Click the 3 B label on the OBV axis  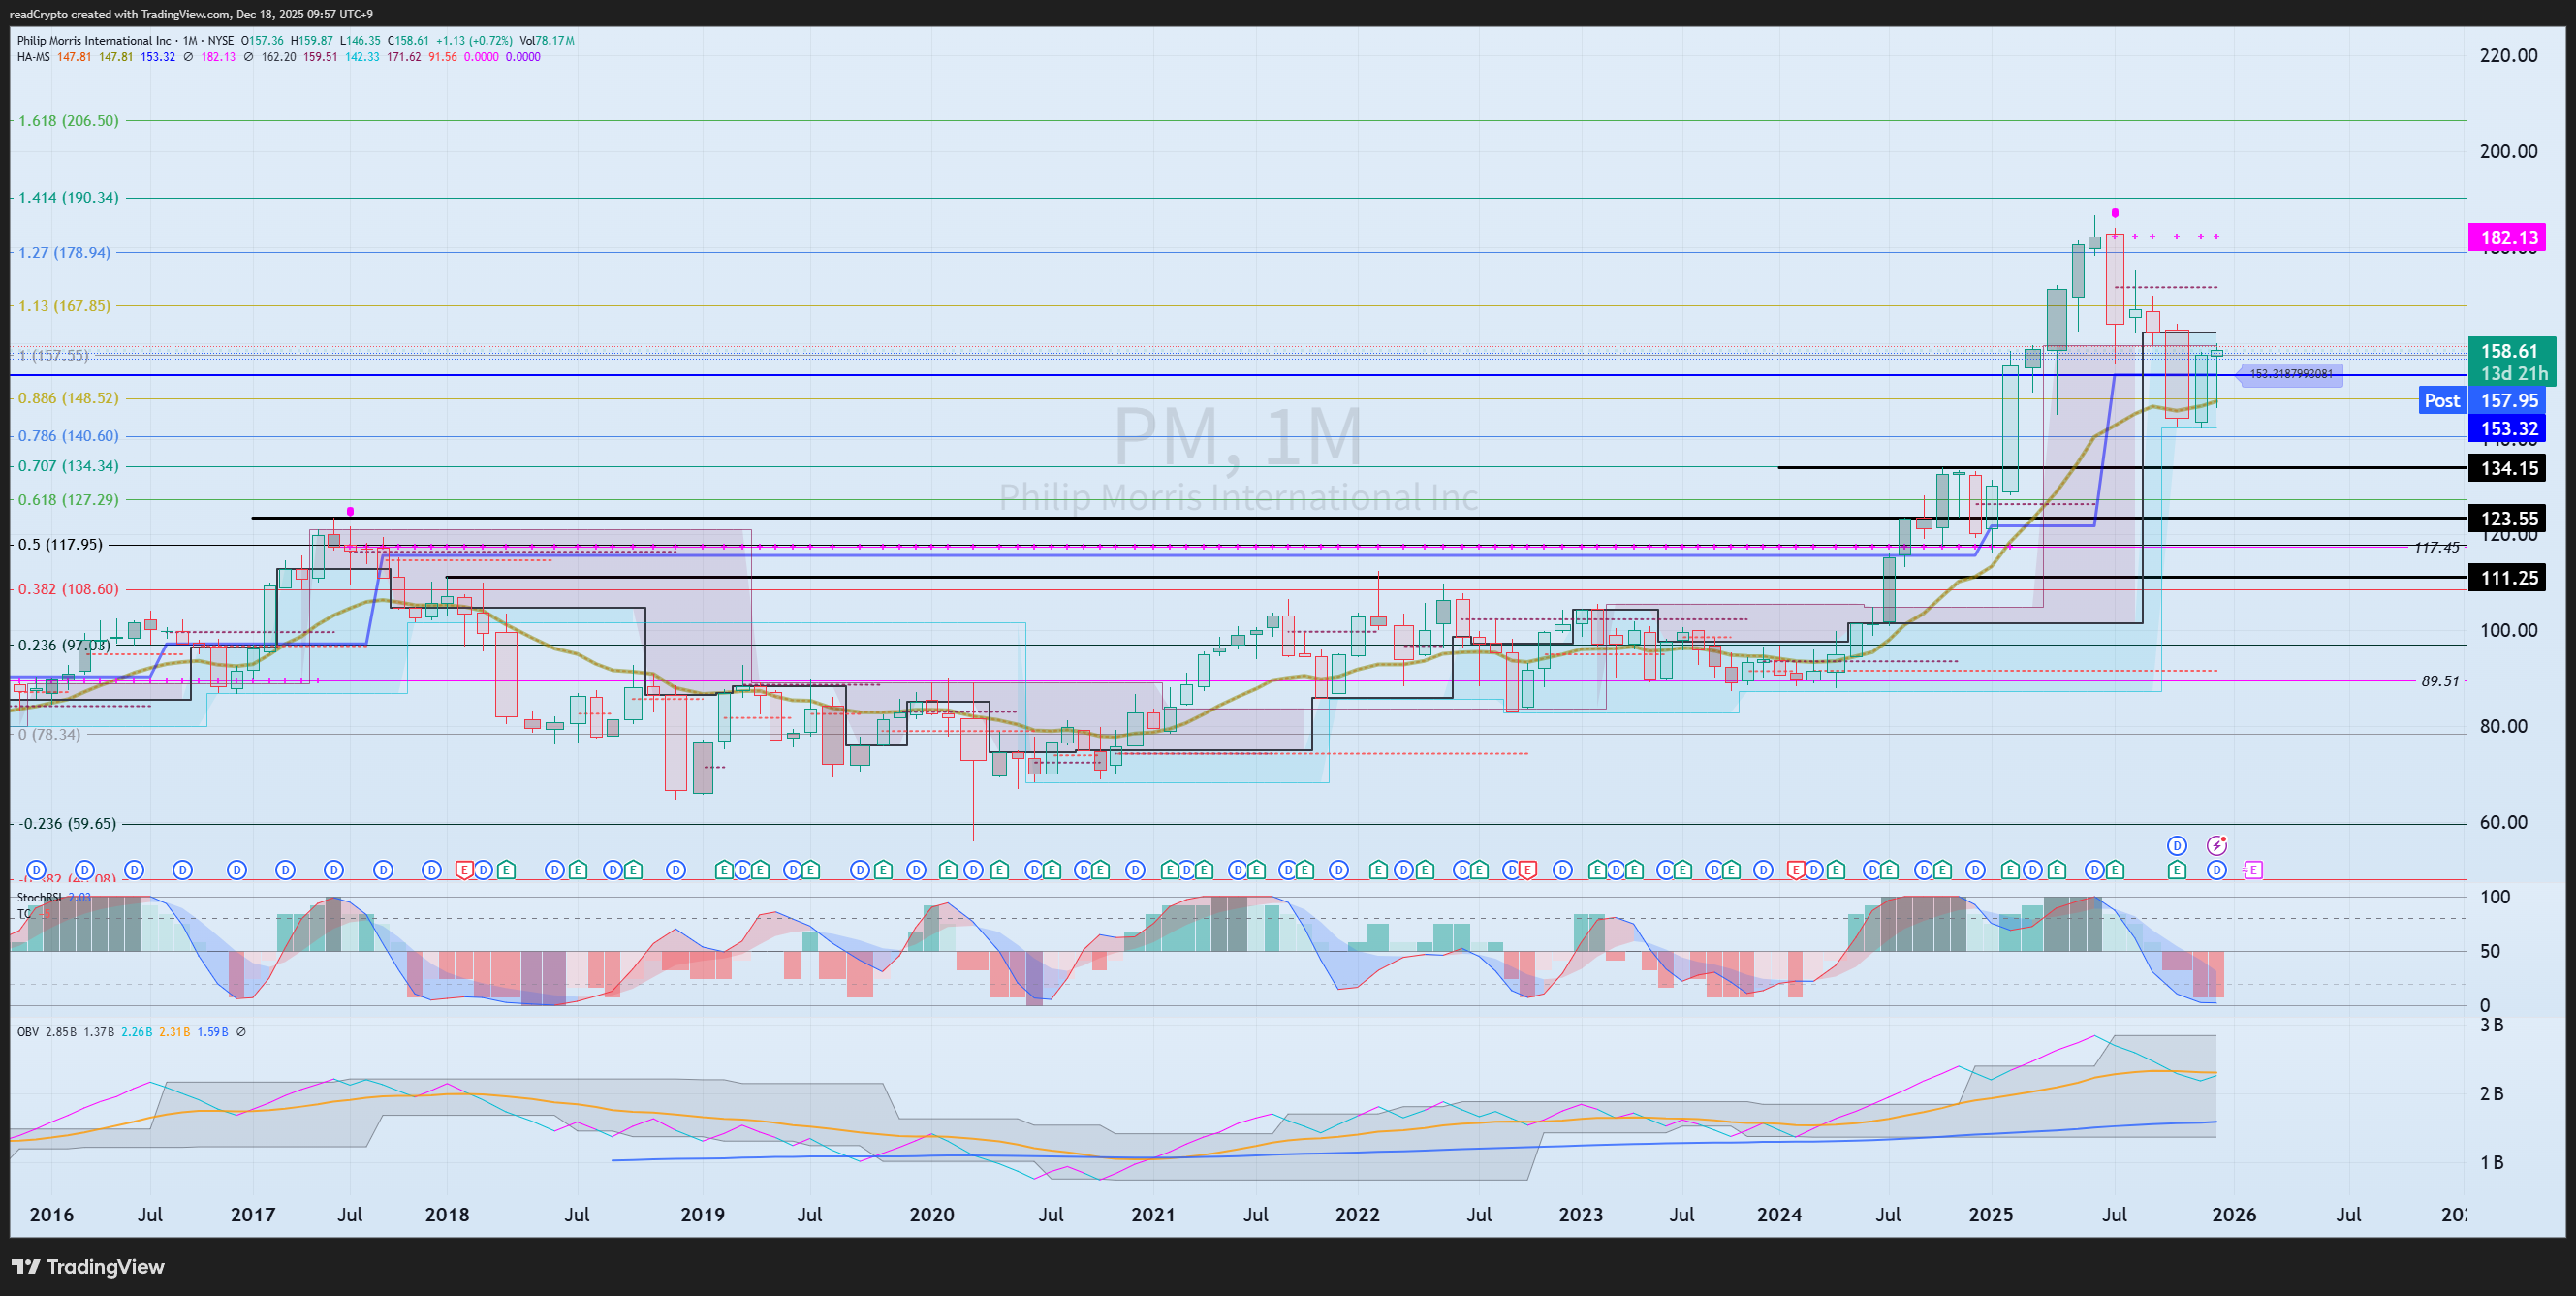[x=2491, y=1024]
